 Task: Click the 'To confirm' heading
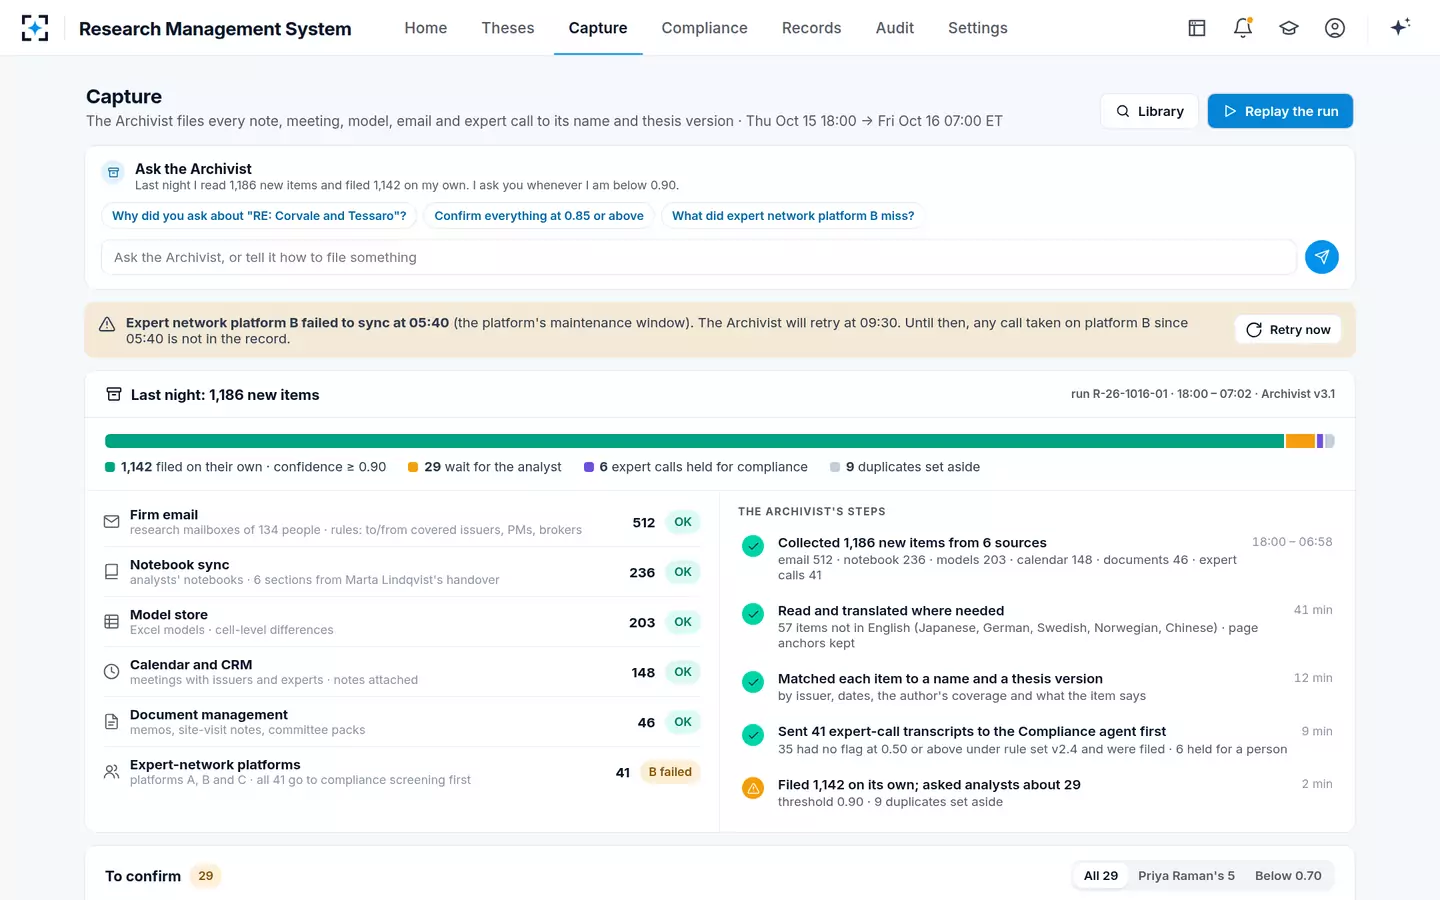143,876
